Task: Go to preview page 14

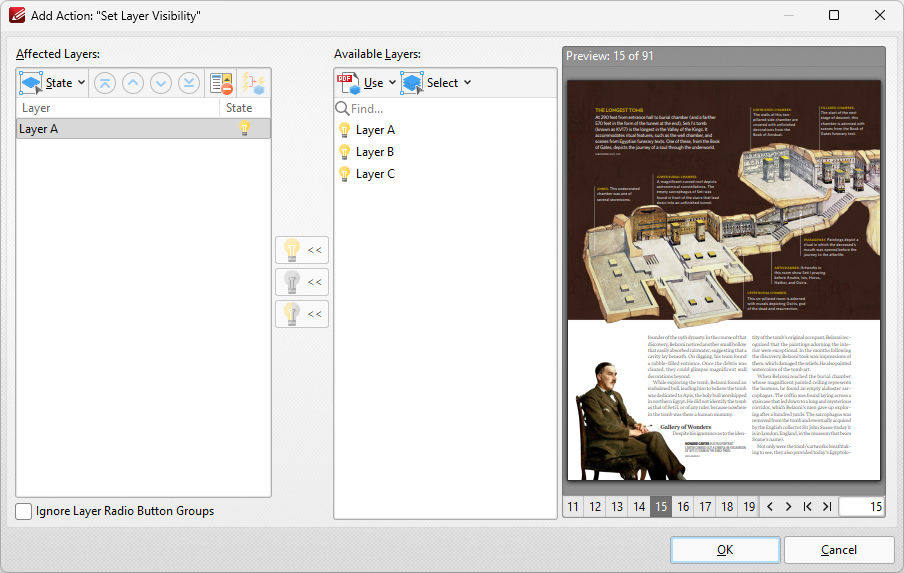Action: 639,507
